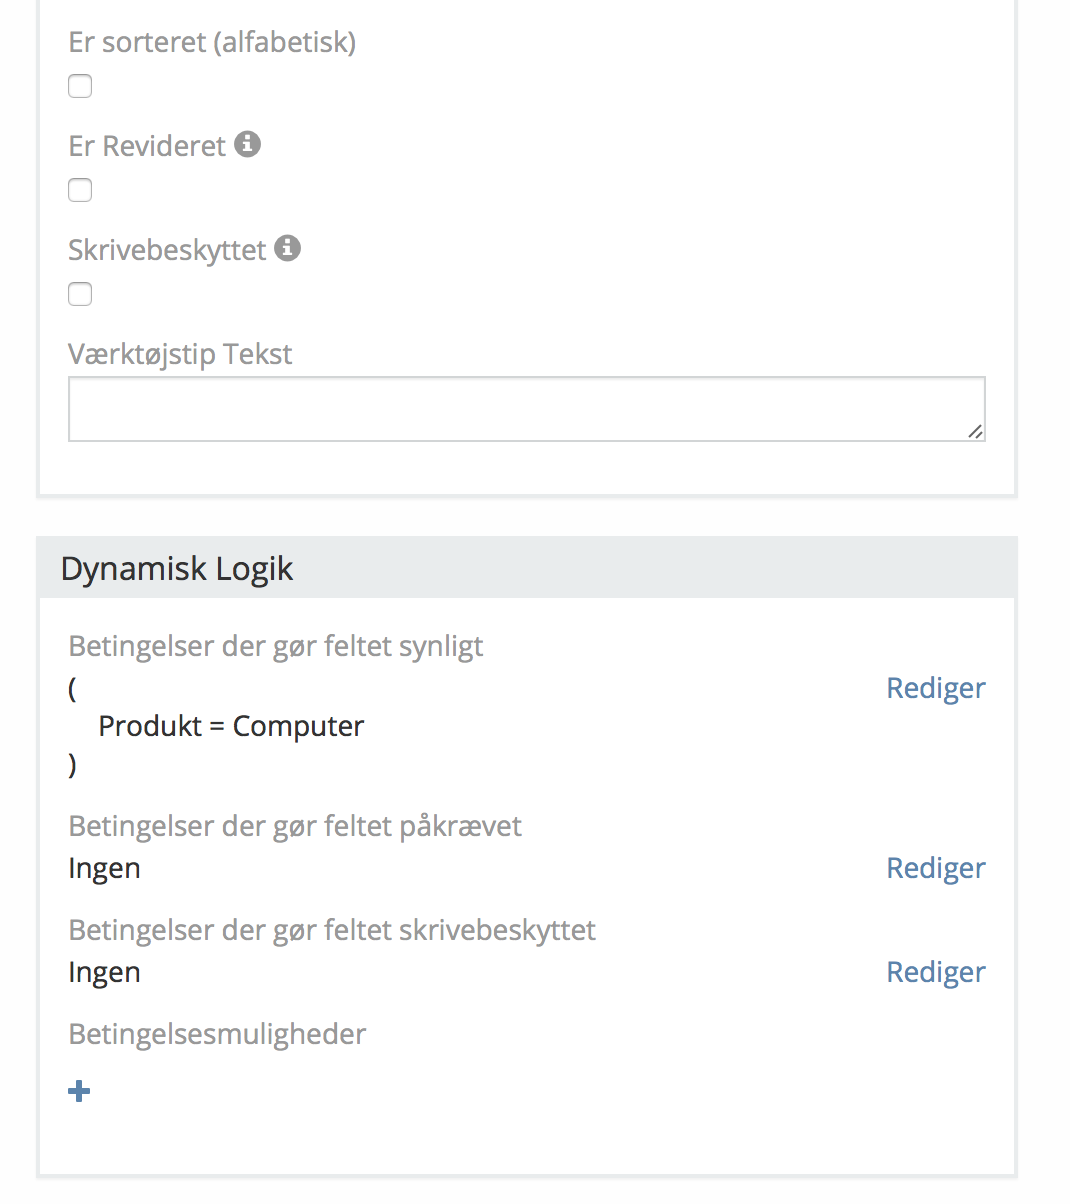
Task: Click the info icon beside Skrivebeskyttet
Action: click(288, 248)
